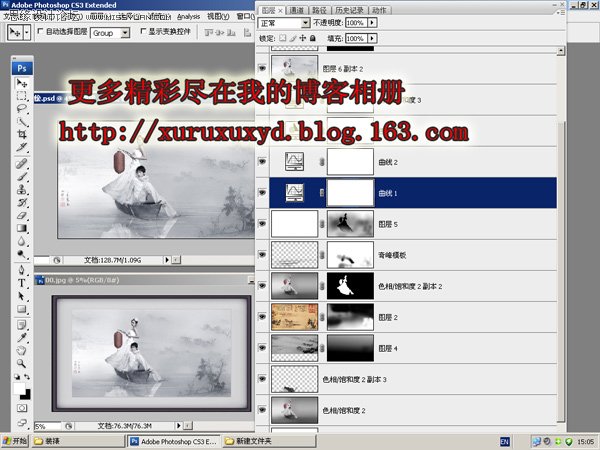Select the Dodge tool
This screenshot has width=600, height=450.
[22, 254]
